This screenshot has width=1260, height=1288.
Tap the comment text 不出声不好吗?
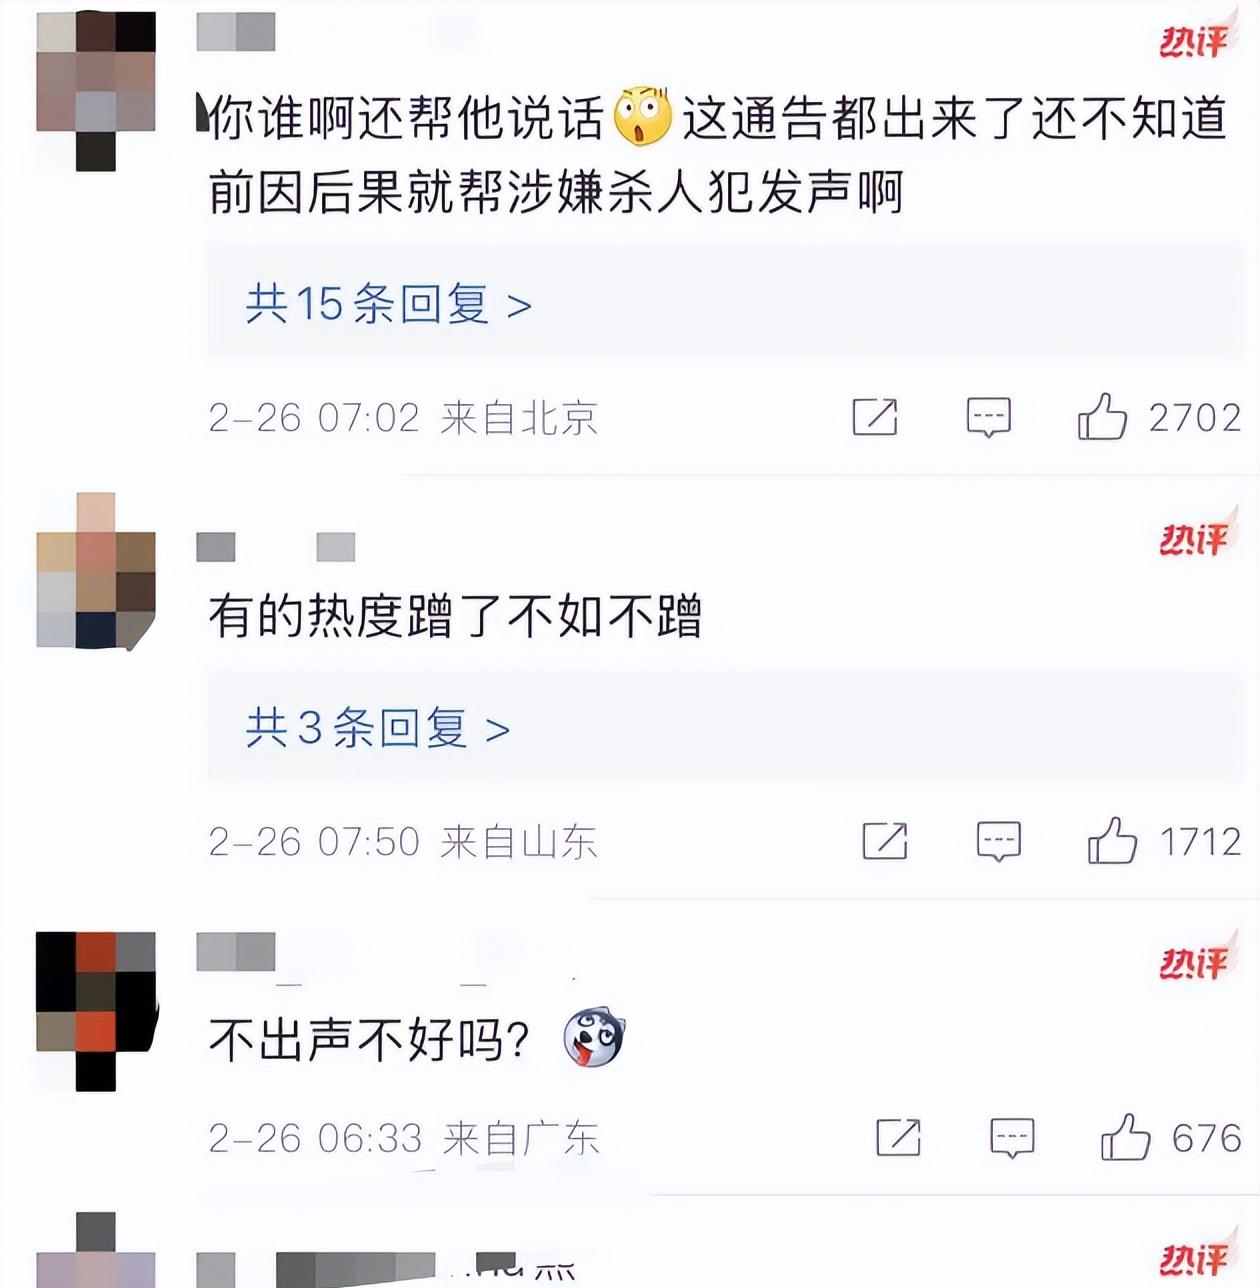click(369, 1041)
